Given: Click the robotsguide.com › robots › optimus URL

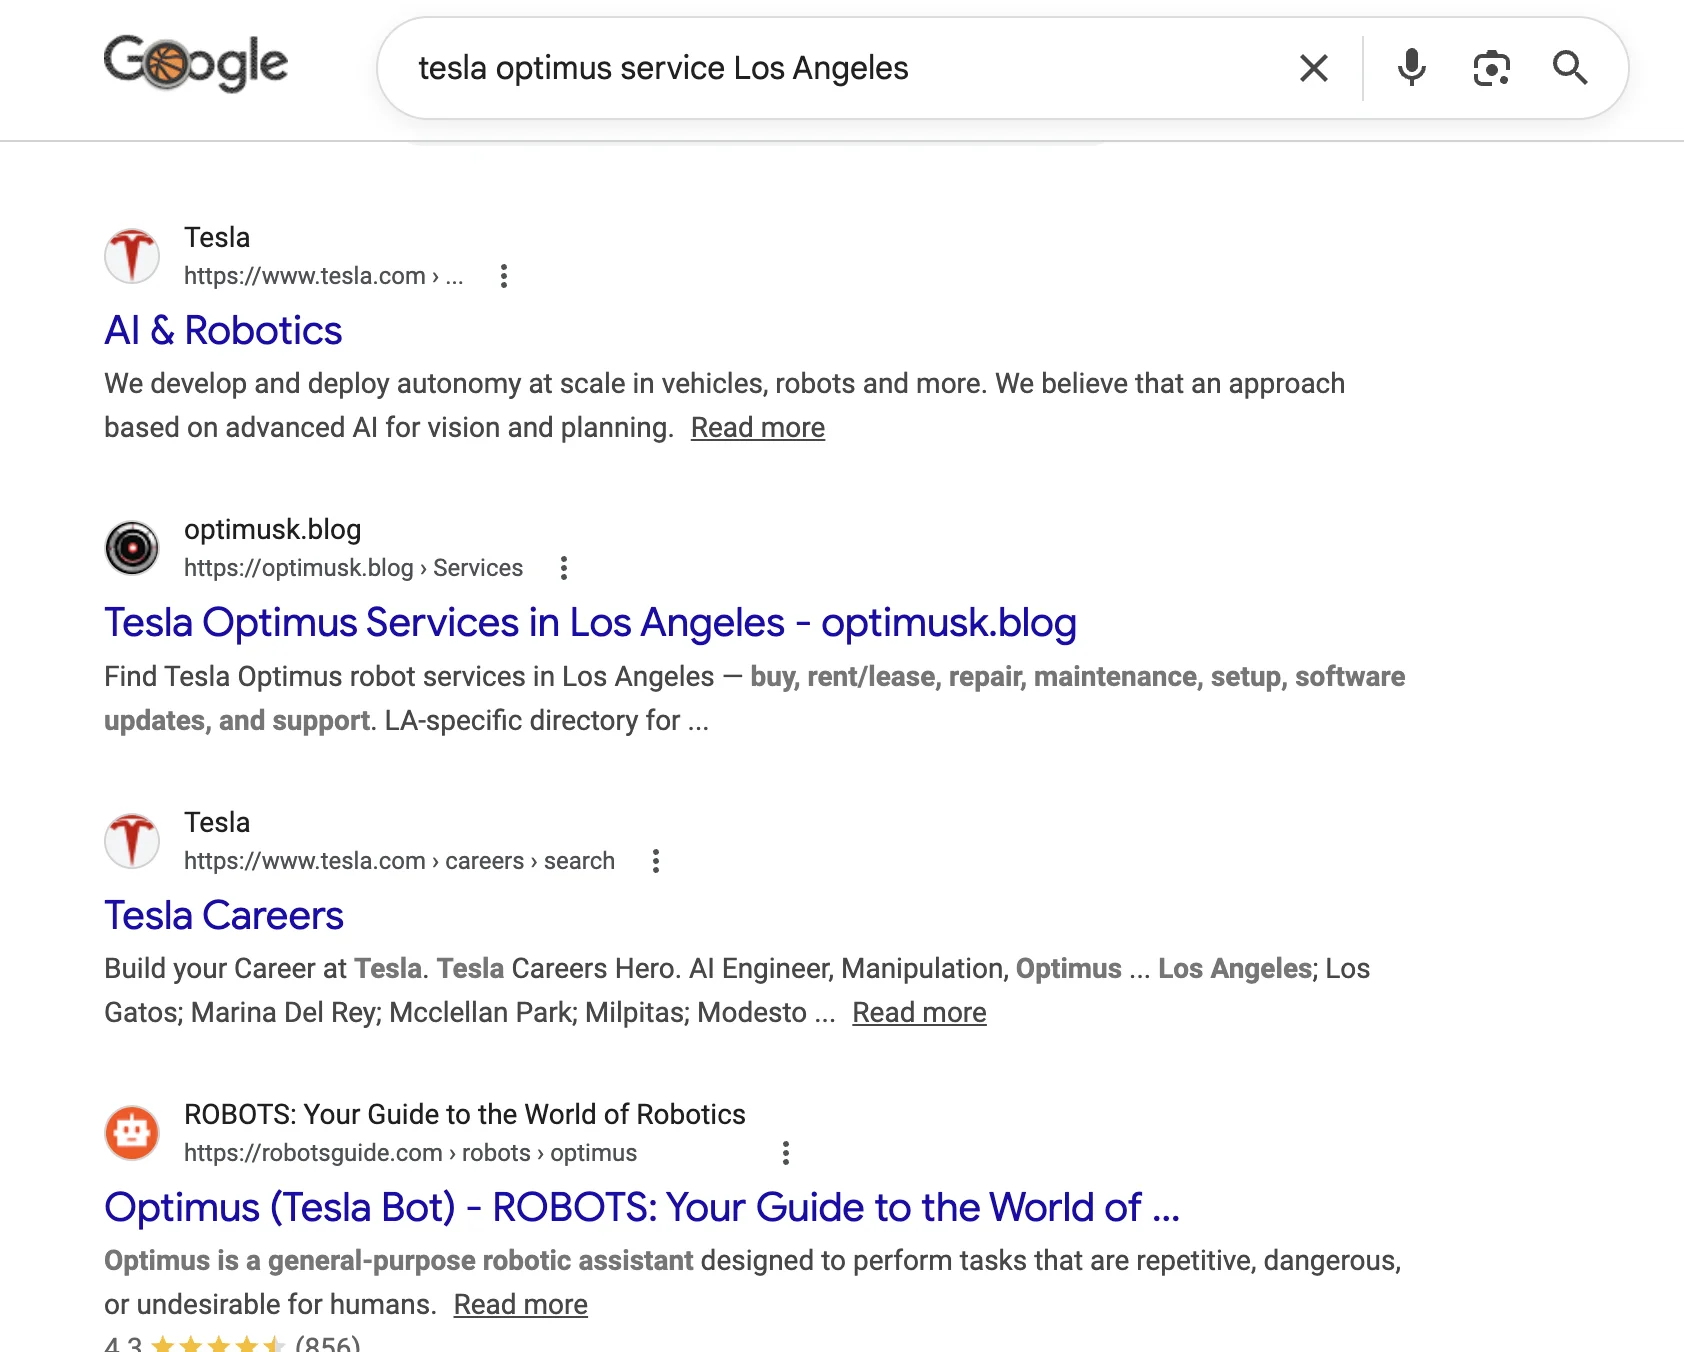Looking at the screenshot, I should 410,1153.
